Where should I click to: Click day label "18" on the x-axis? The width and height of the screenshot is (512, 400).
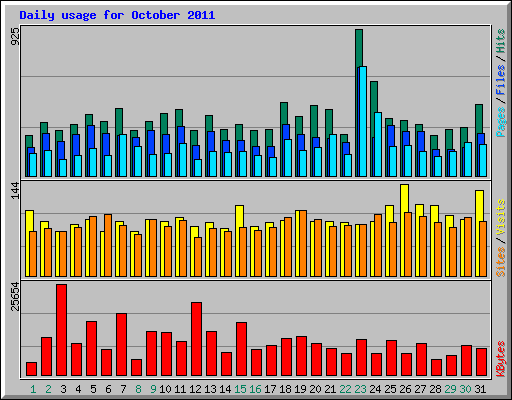click(285, 389)
